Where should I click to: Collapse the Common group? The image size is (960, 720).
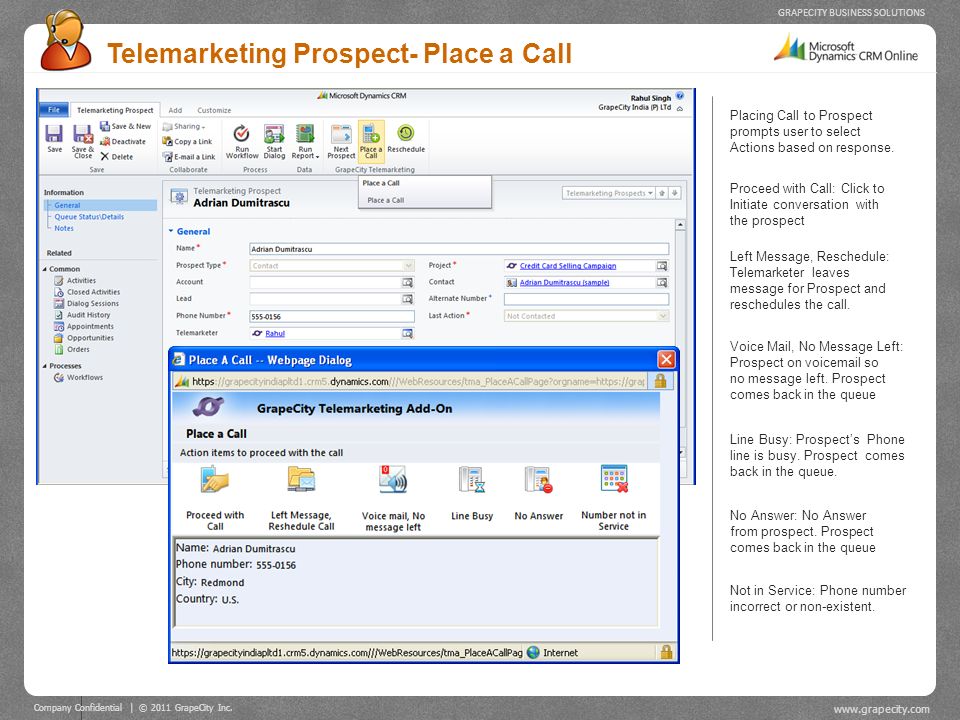pyautogui.click(x=45, y=269)
